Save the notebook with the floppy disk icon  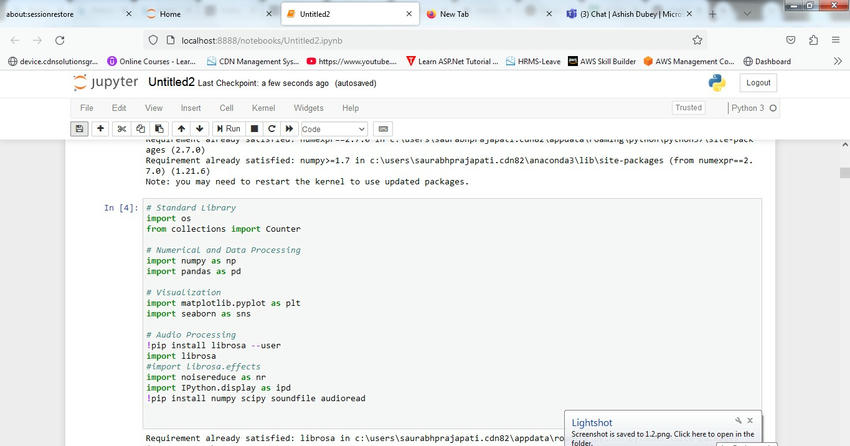79,129
